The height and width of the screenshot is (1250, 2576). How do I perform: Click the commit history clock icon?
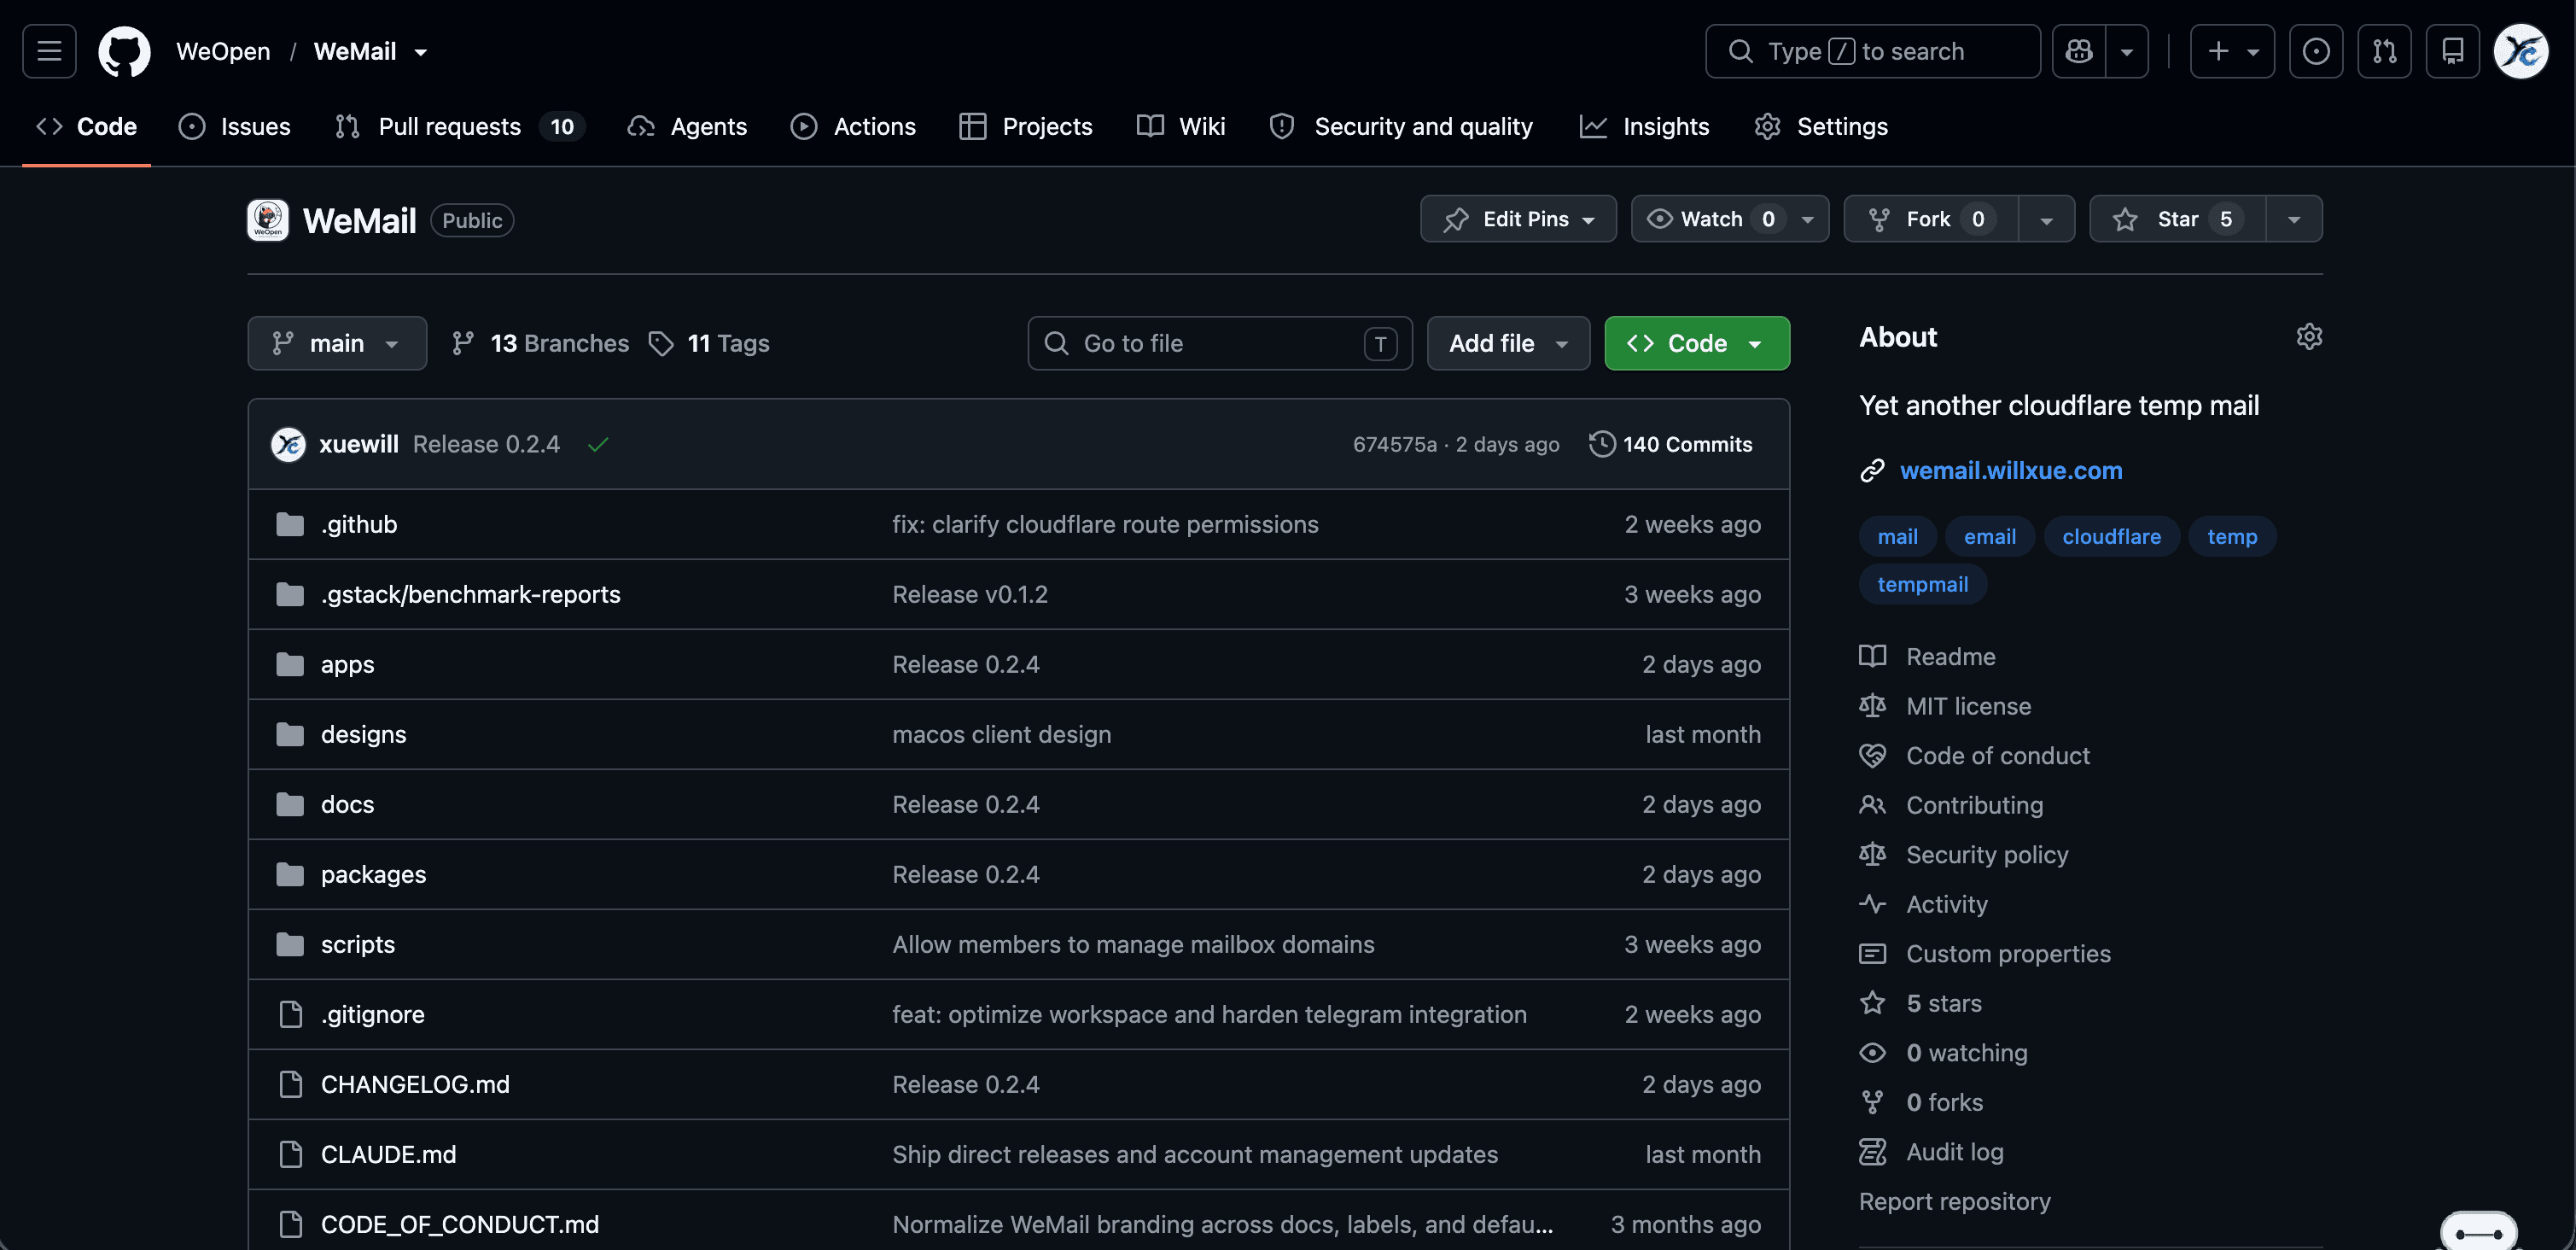(1602, 444)
